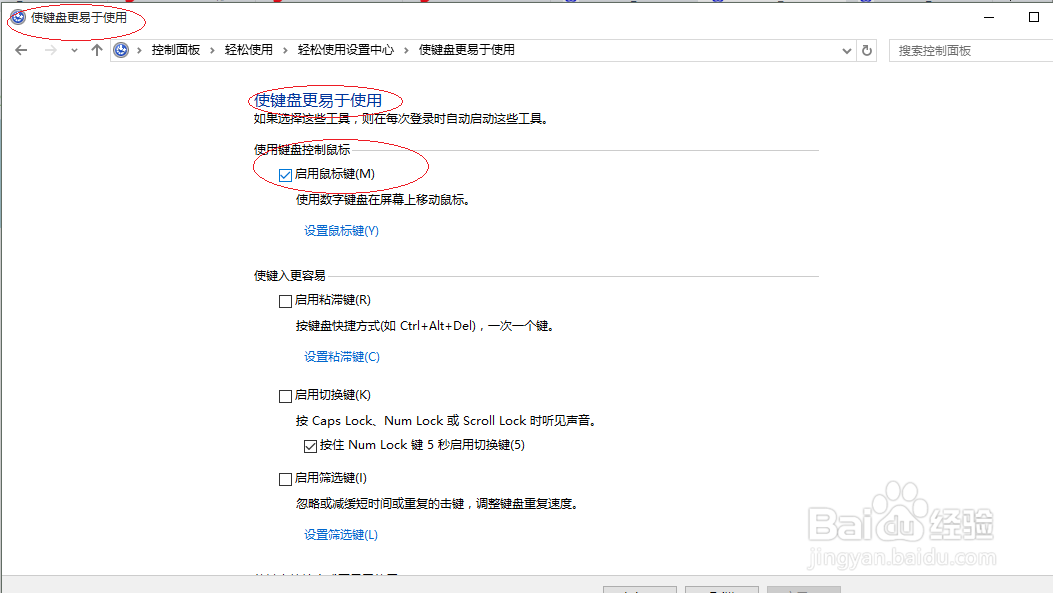Uncheck 按住 Num Lock 键 5 秒启用切换键
This screenshot has height=593, width=1053.
[x=311, y=445]
